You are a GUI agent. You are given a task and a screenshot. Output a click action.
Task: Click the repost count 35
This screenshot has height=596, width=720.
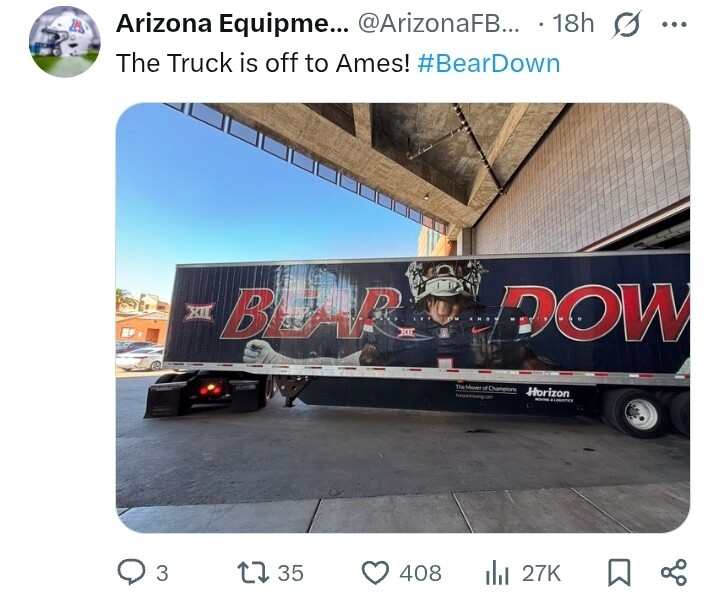click(291, 573)
